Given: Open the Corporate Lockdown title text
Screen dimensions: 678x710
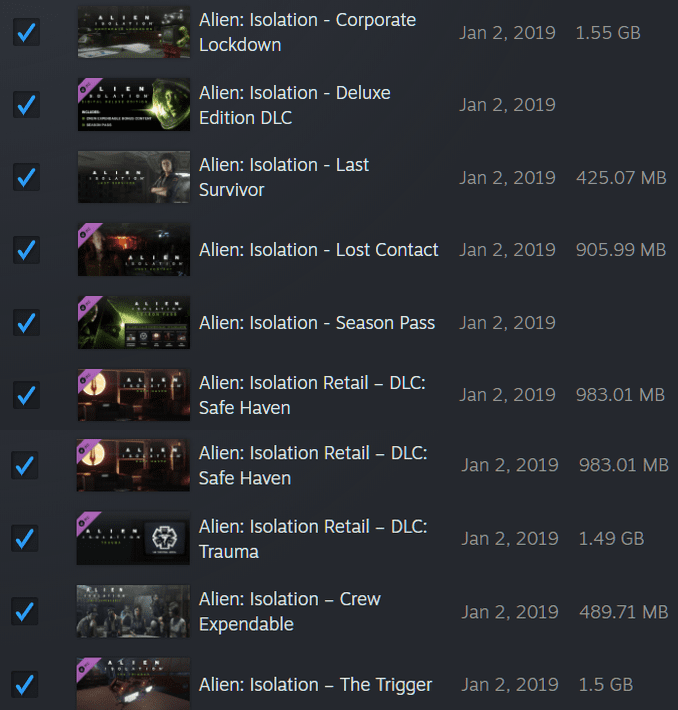Looking at the screenshot, I should coord(307,33).
